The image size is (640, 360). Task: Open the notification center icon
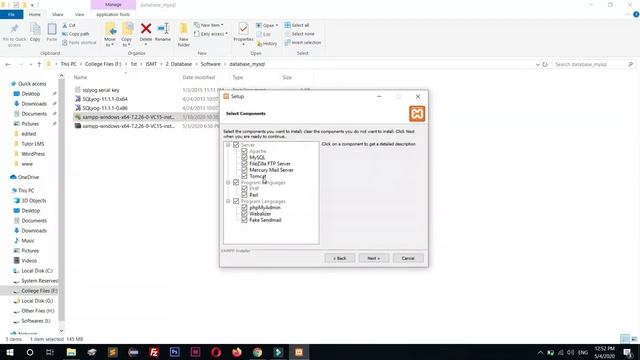(x=627, y=352)
